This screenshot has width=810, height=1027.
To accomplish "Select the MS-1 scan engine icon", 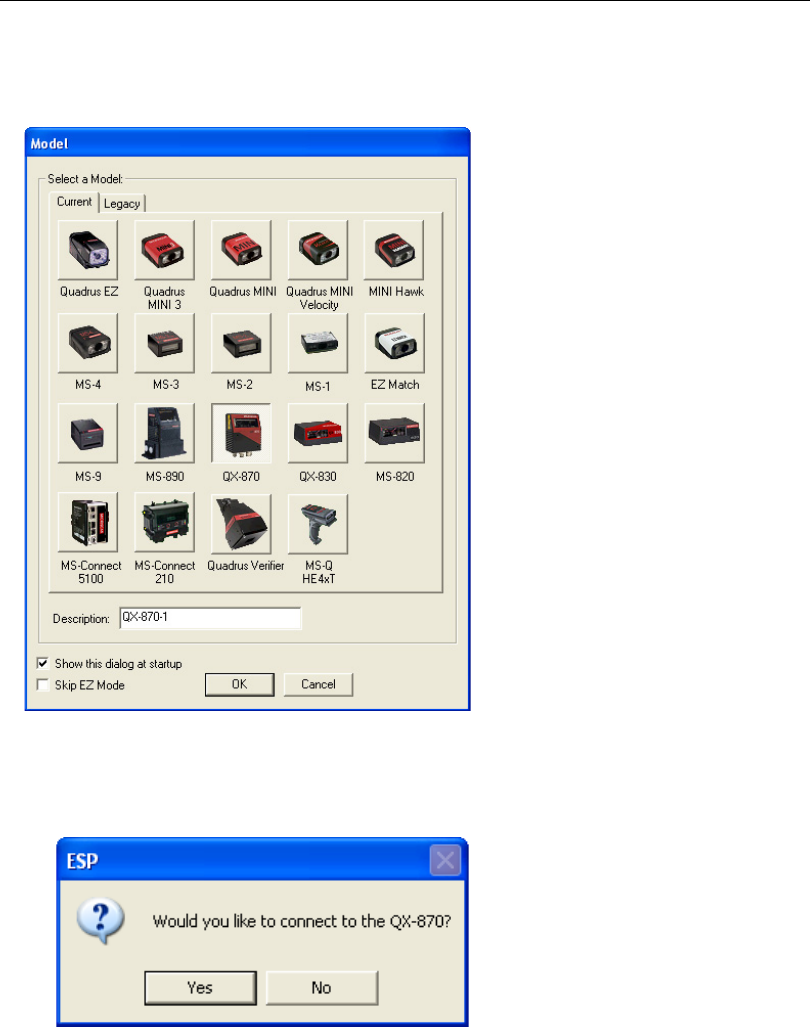I will coord(318,343).
